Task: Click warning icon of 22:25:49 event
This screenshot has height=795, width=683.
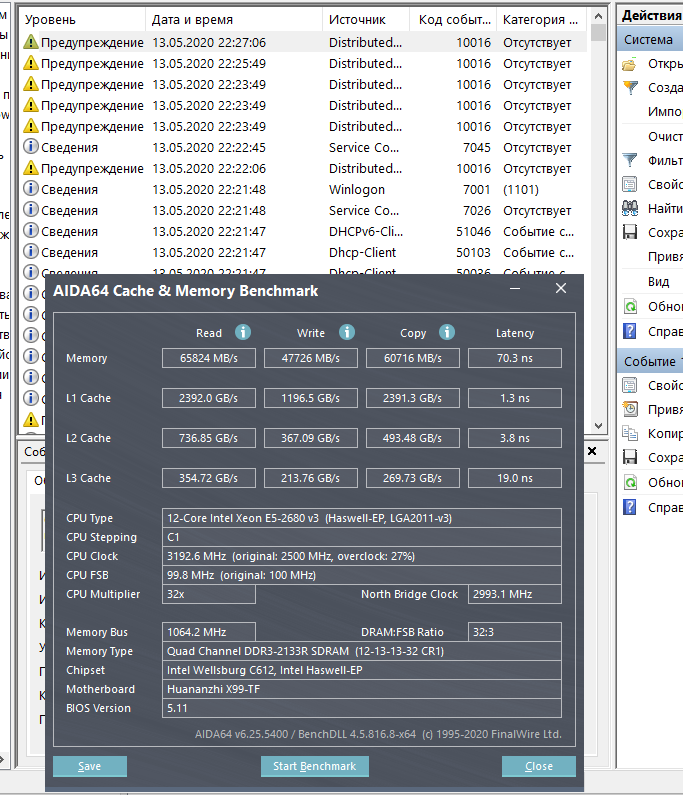Action: (31, 63)
